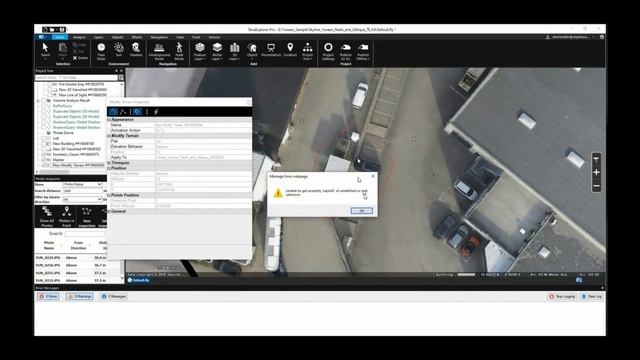Open Project Settings
The width and height of the screenshot is (640, 360).
click(328, 51)
